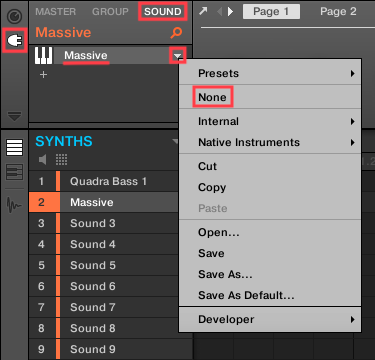
Task: Select the Sound 6 slot
Action: tap(103, 286)
